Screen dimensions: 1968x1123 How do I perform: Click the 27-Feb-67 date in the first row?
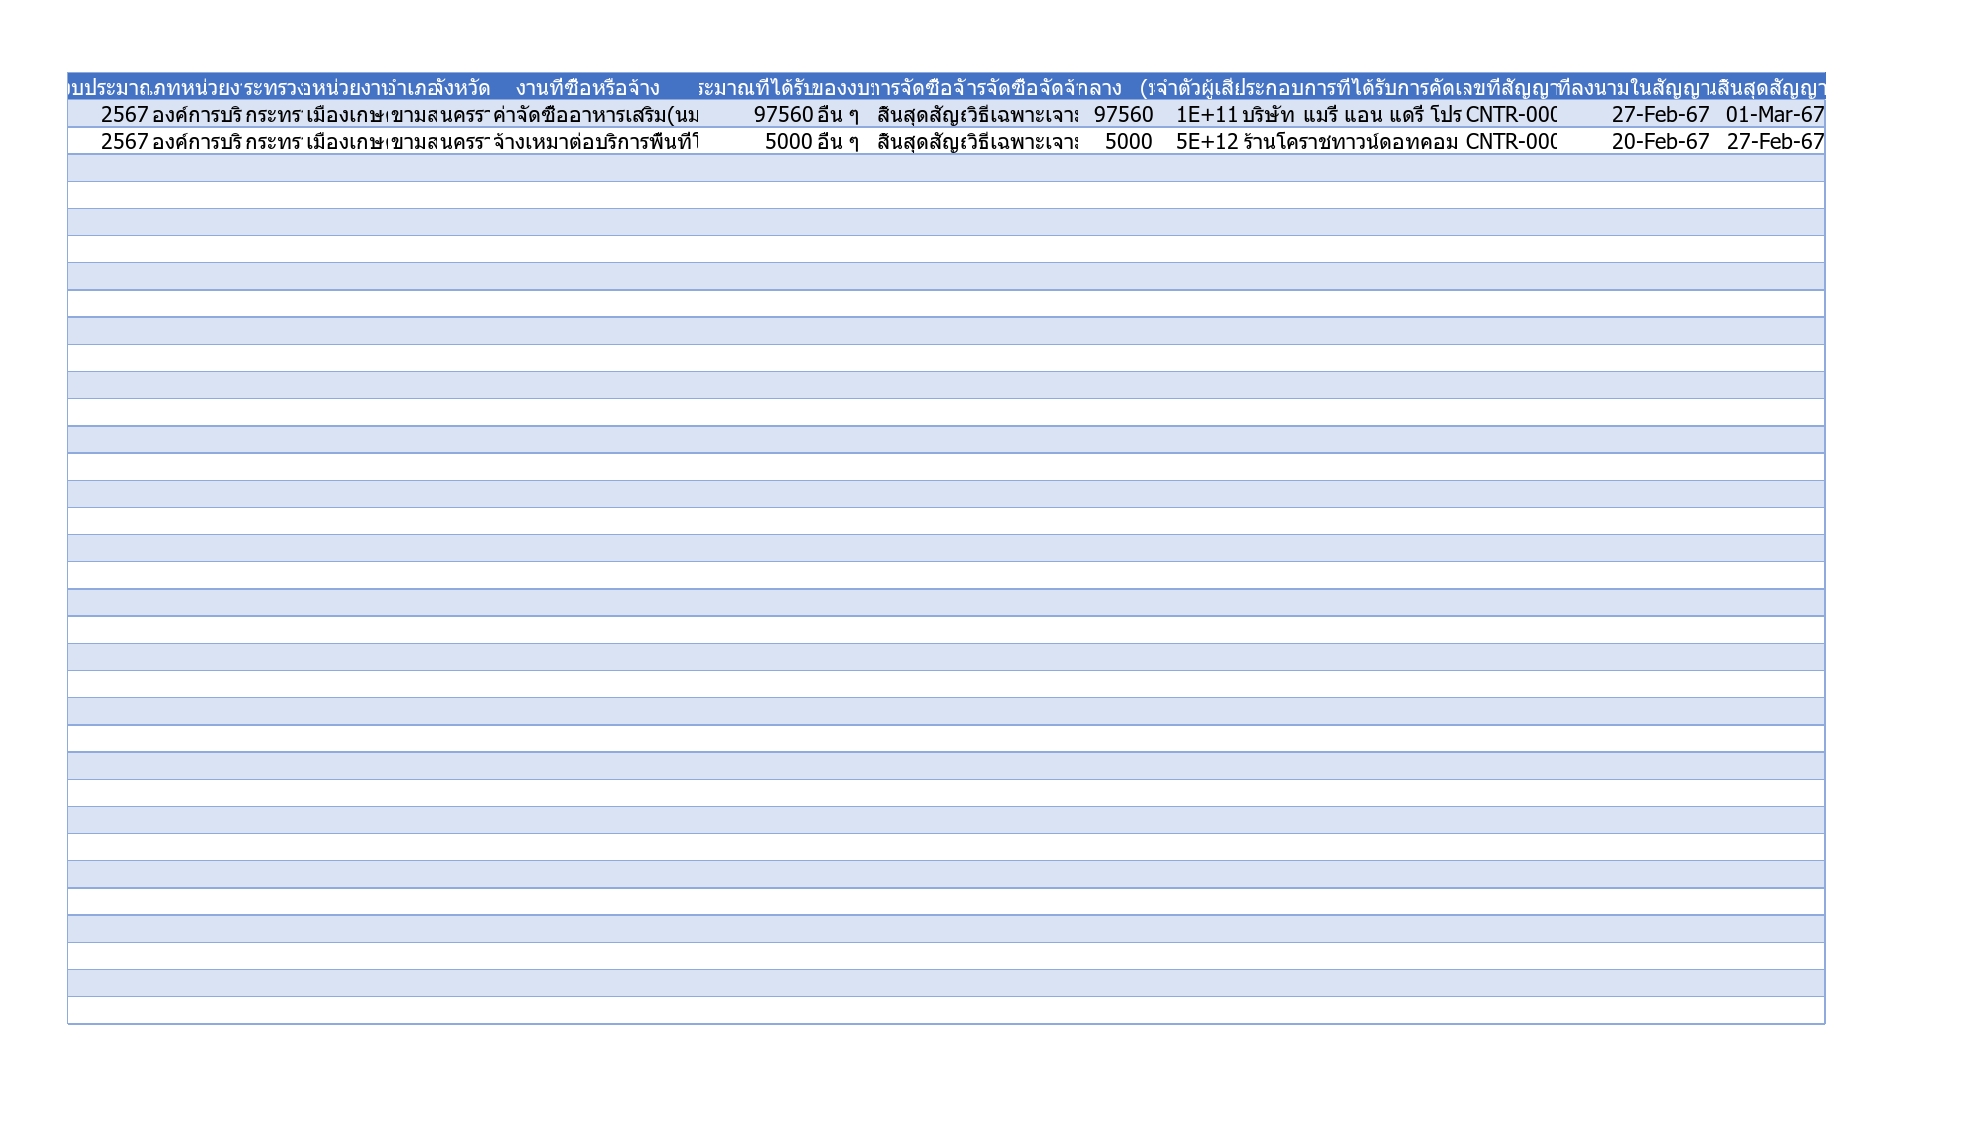[1660, 115]
